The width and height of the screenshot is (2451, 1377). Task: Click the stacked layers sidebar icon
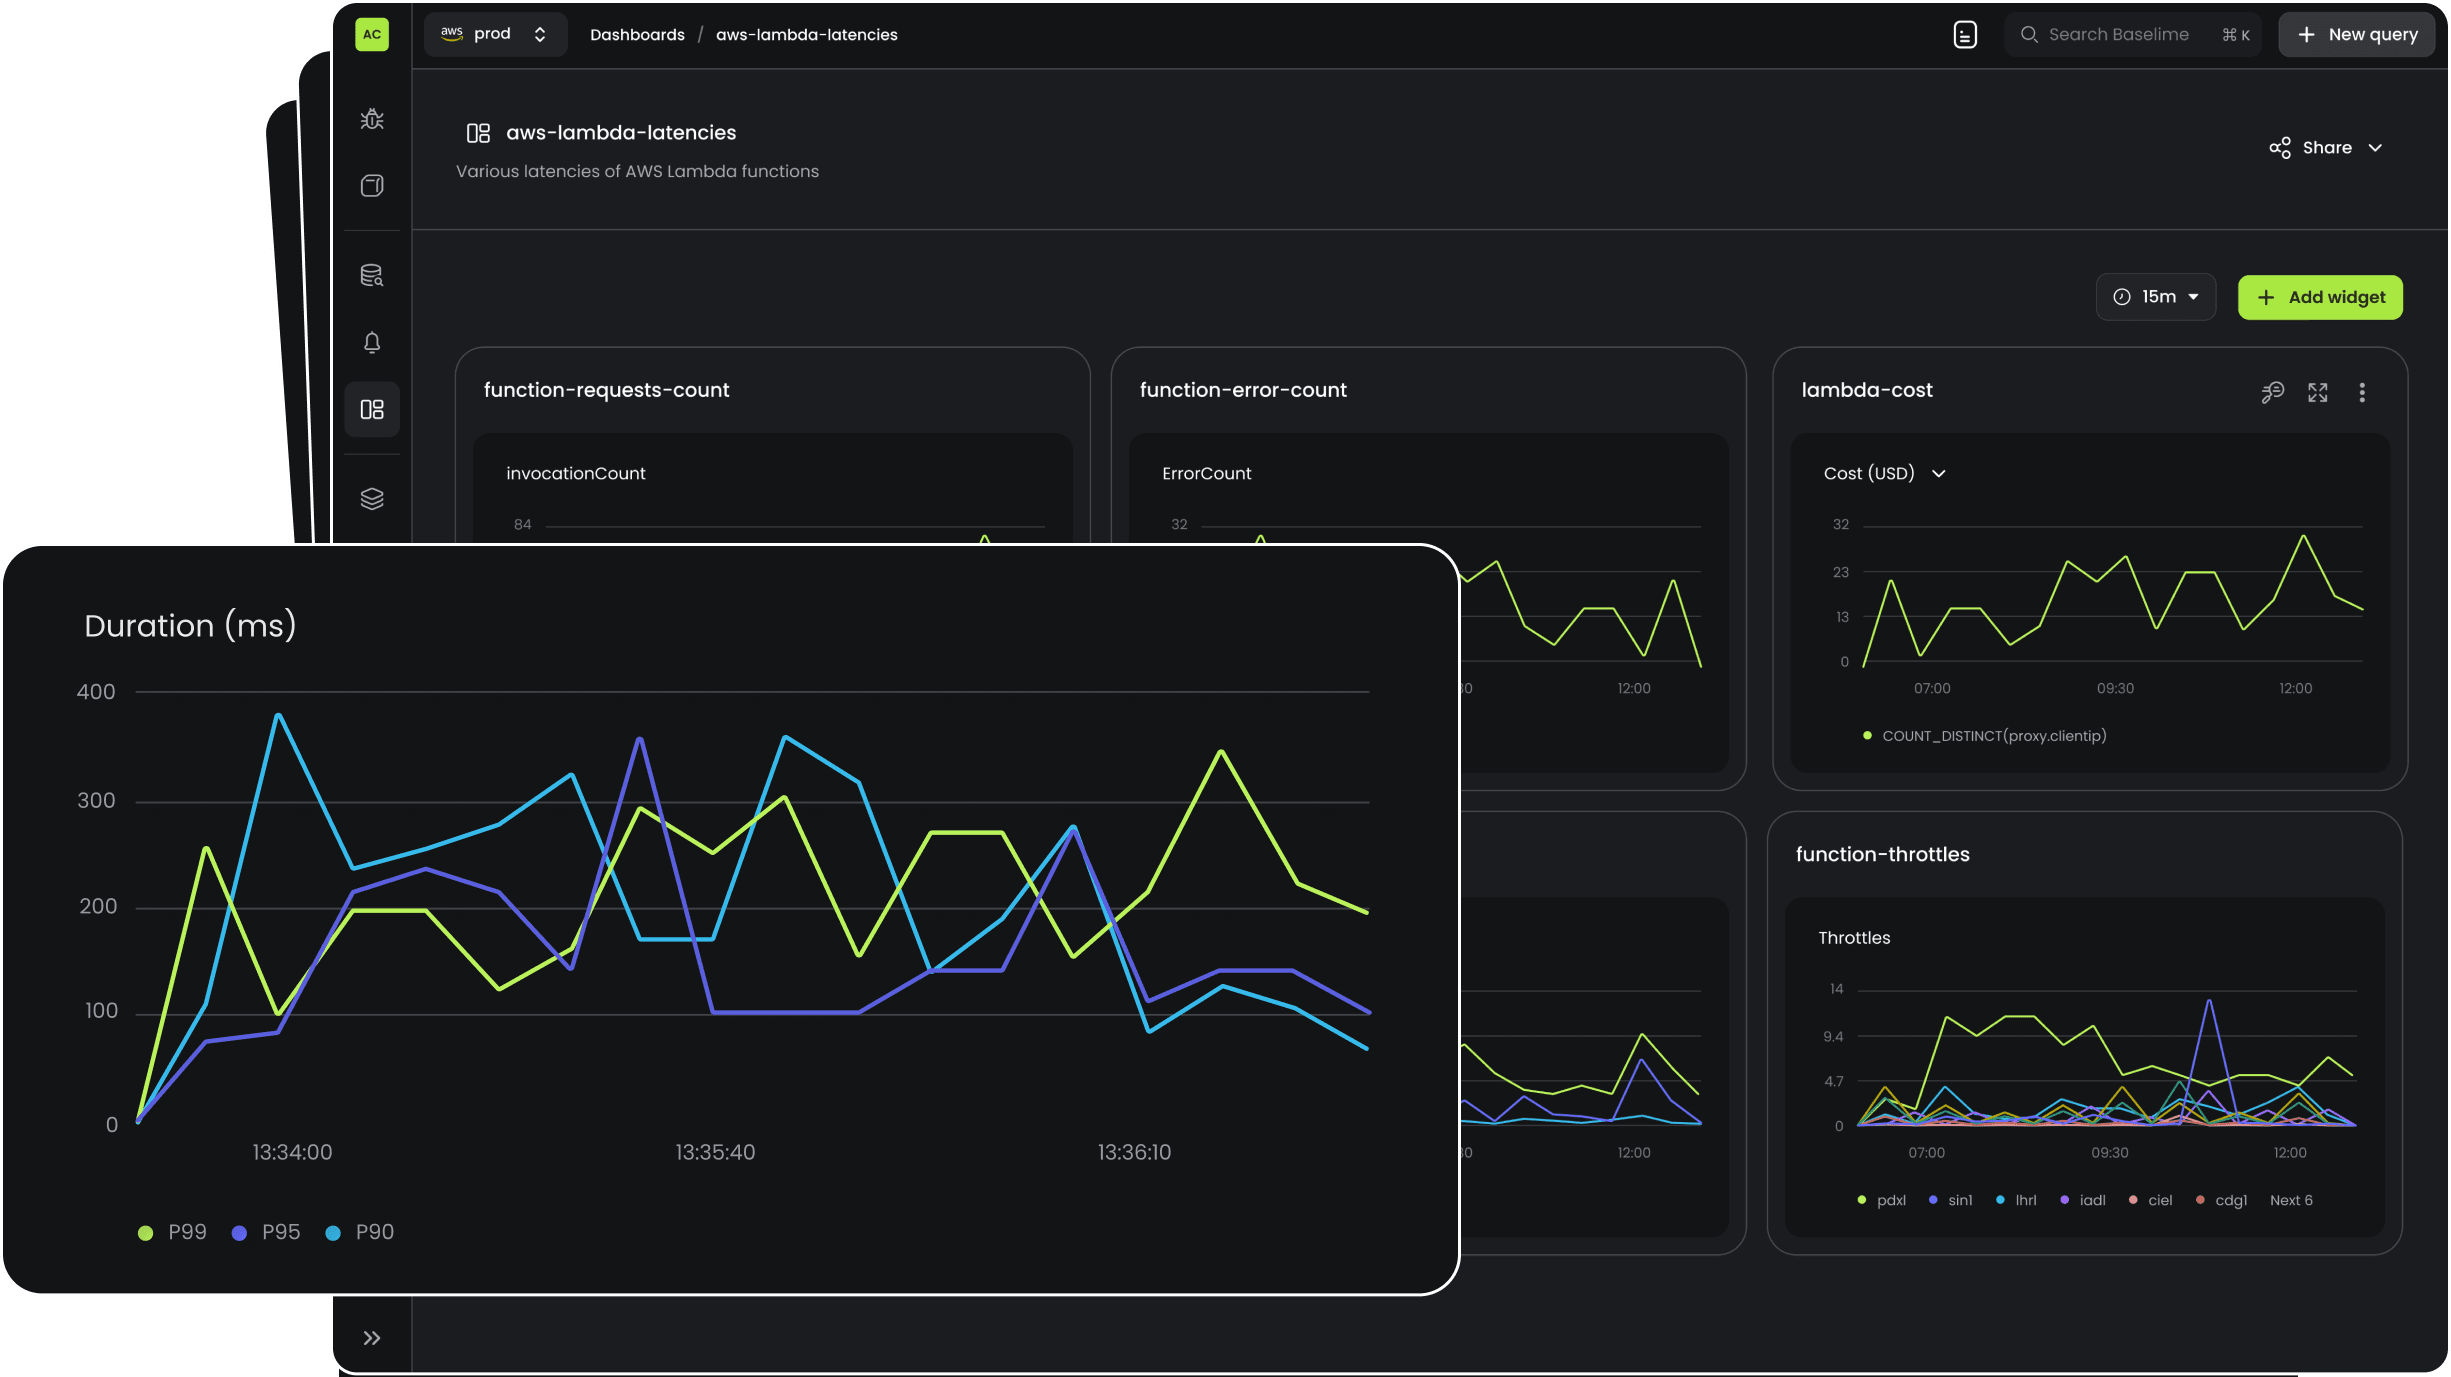pos(372,498)
